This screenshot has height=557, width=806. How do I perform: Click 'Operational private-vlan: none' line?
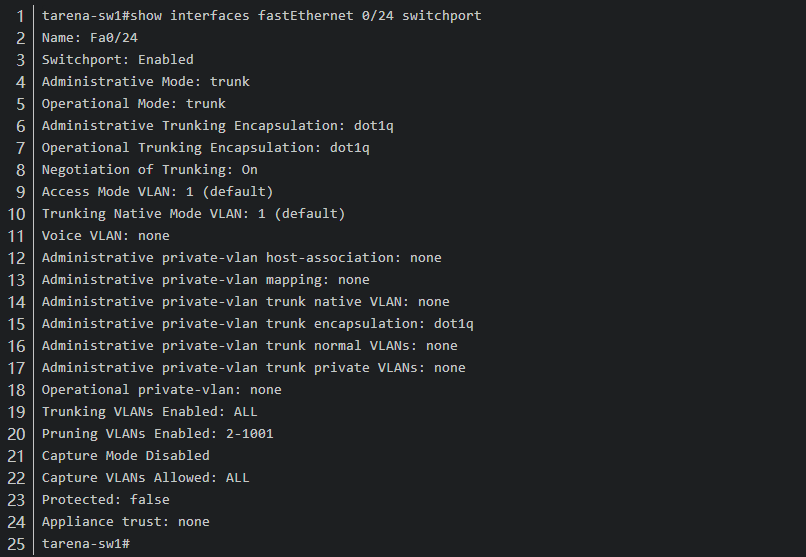click(161, 390)
